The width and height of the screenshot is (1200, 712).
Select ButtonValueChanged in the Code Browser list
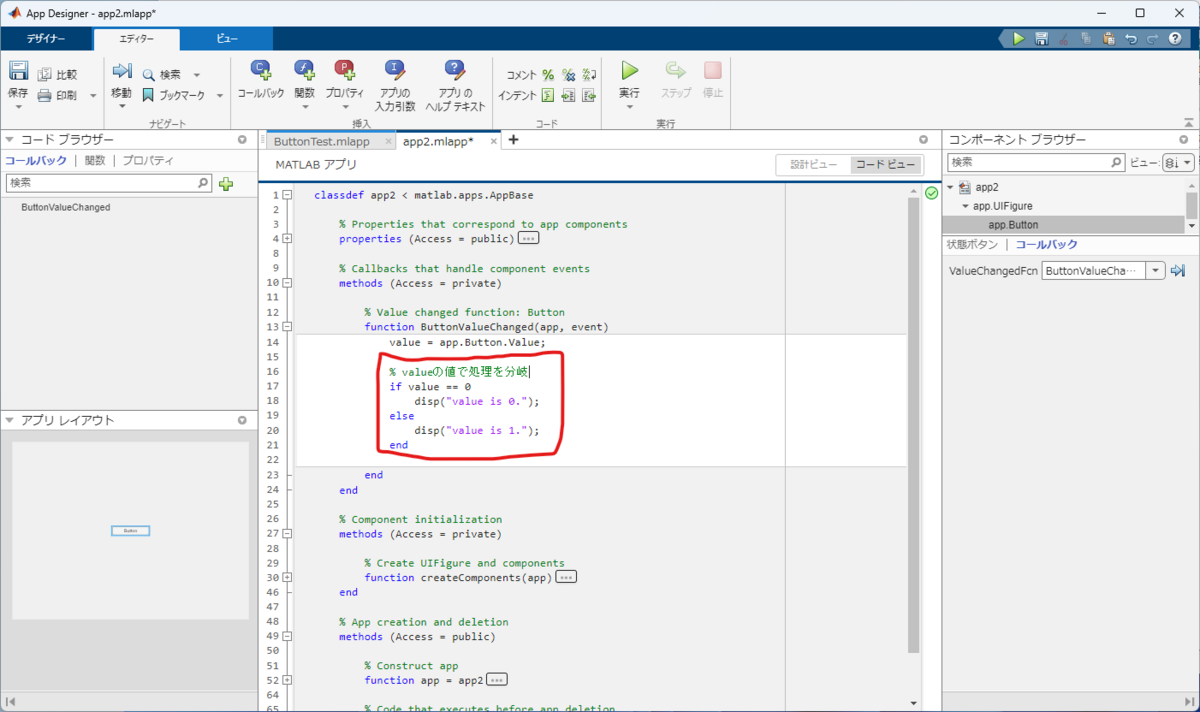65,207
